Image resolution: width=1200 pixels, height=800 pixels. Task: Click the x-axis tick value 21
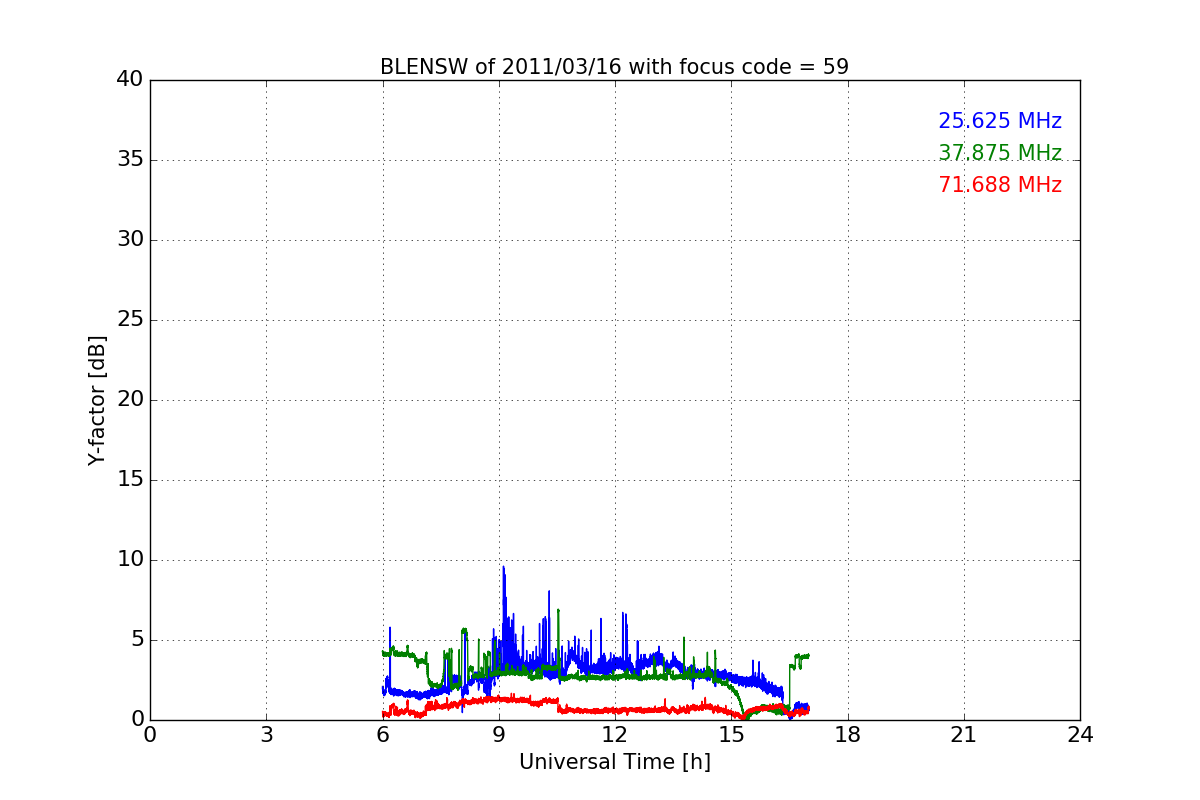964,735
